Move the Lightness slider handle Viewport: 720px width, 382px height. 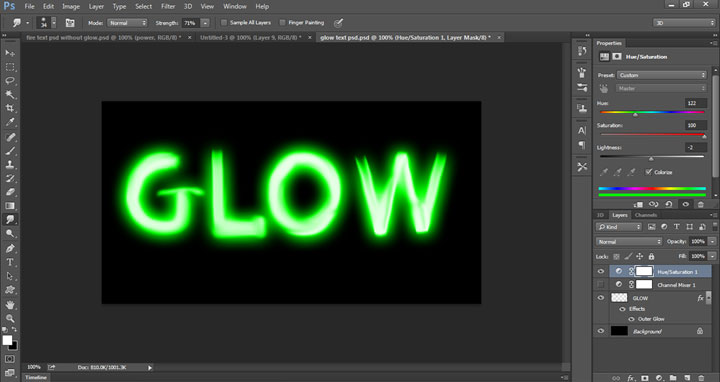651,158
